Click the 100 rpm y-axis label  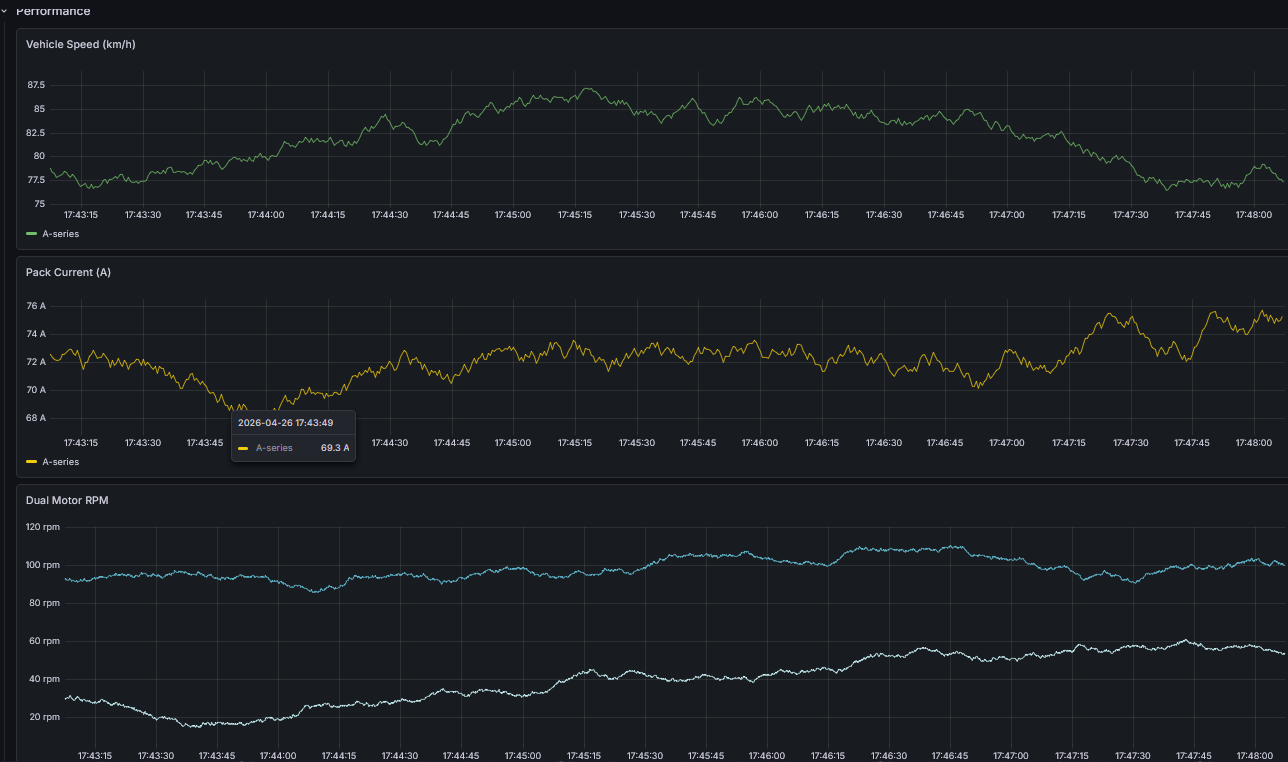point(43,565)
